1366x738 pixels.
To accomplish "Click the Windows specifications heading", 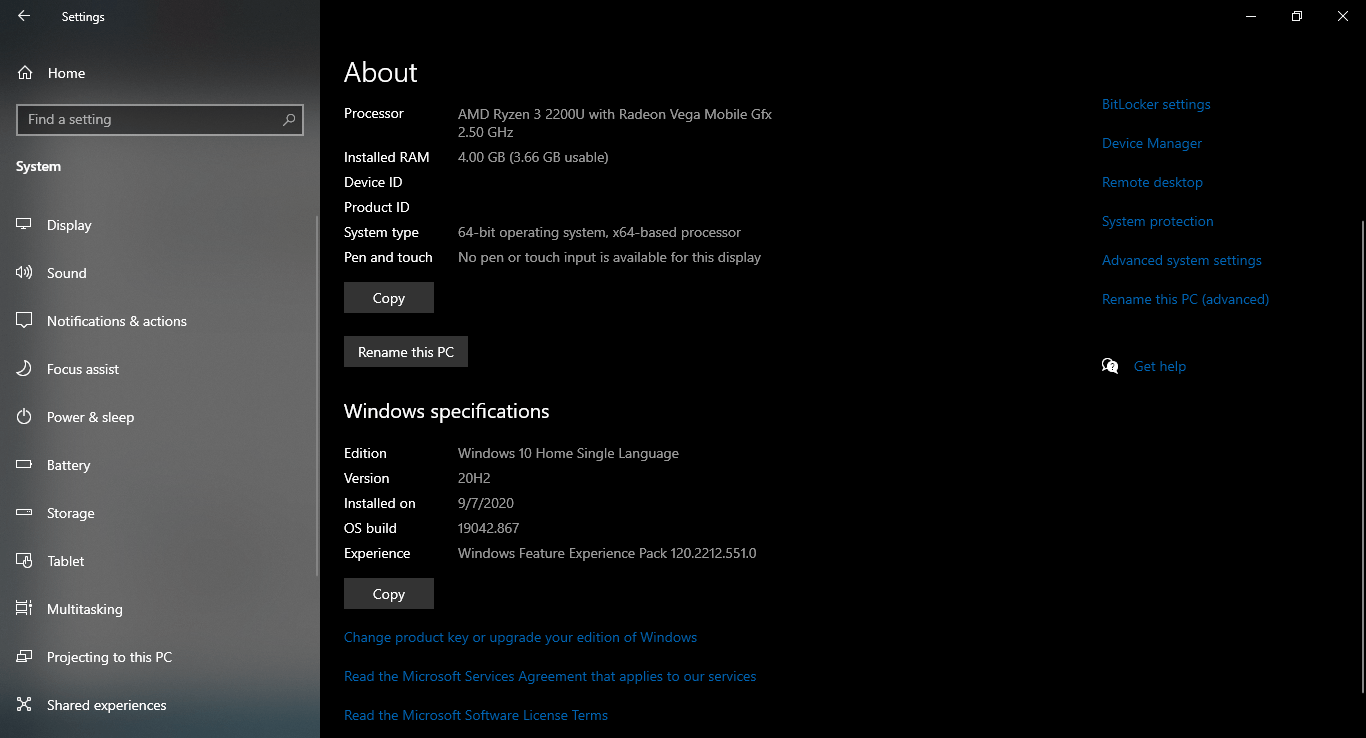I will (447, 411).
